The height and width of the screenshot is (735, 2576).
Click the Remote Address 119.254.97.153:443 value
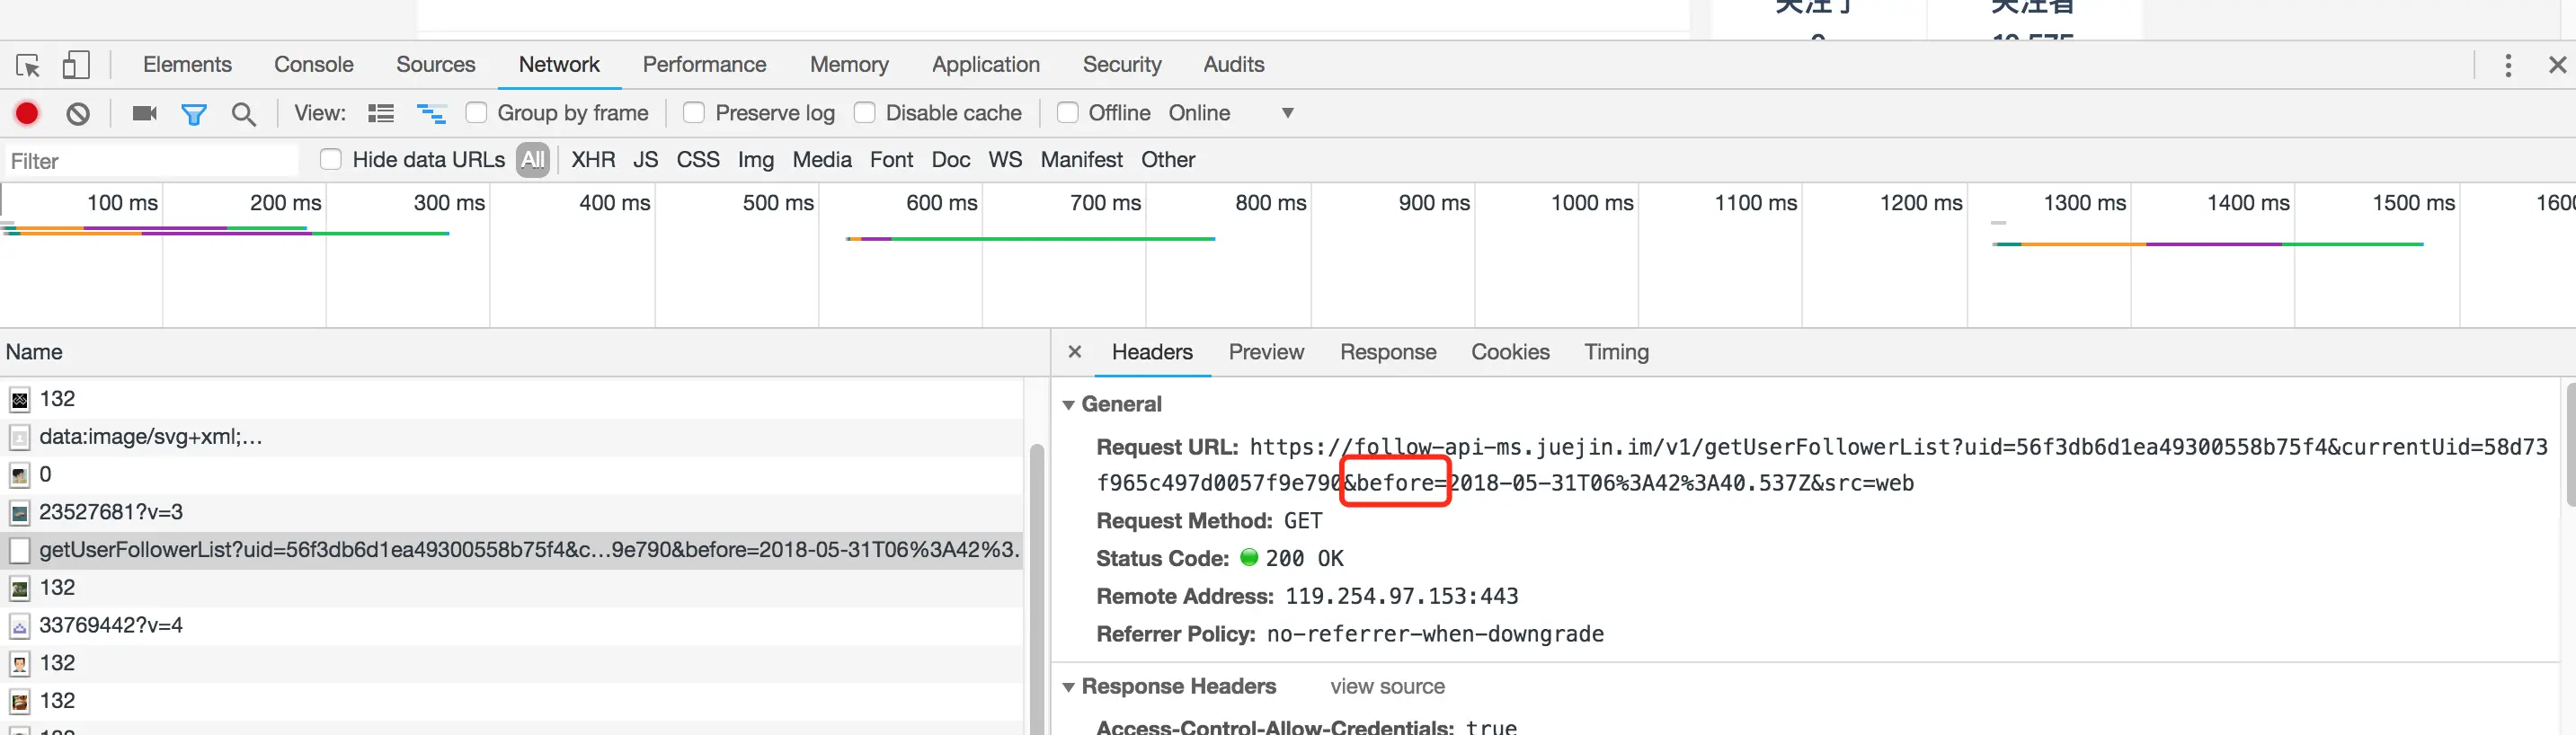click(x=1401, y=597)
